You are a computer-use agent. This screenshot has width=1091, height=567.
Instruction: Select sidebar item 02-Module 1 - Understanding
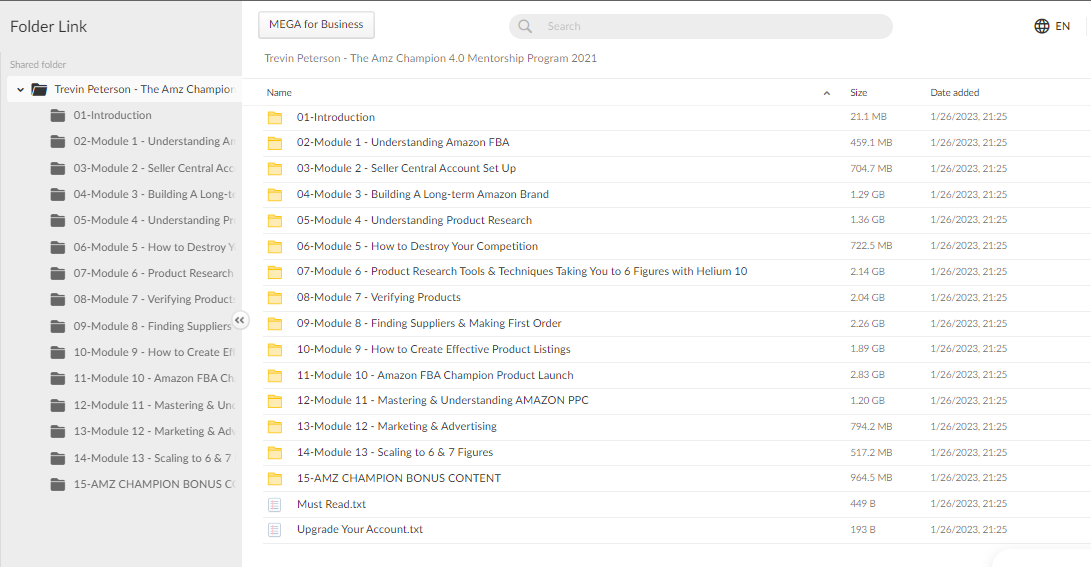click(x=153, y=141)
